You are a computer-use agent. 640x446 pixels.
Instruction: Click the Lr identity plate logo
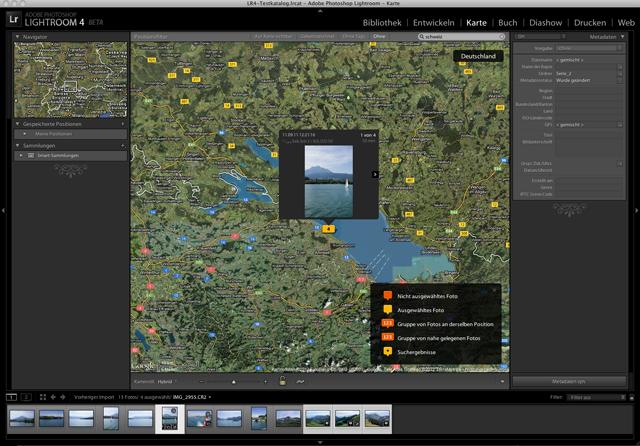pyautogui.click(x=13, y=19)
